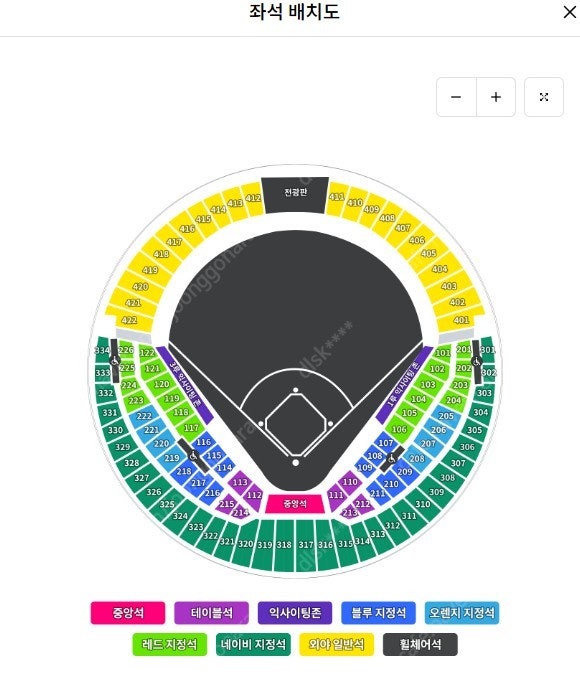This screenshot has width=580, height=687.
Task: Select the wheelchair icon near section 115
Action: [193, 456]
